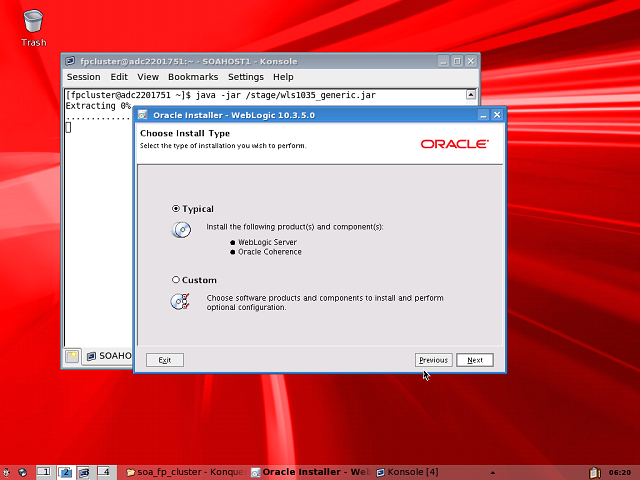Switch to the SOAHOST1 Konsole tab
The height and width of the screenshot is (480, 640).
(x=109, y=356)
